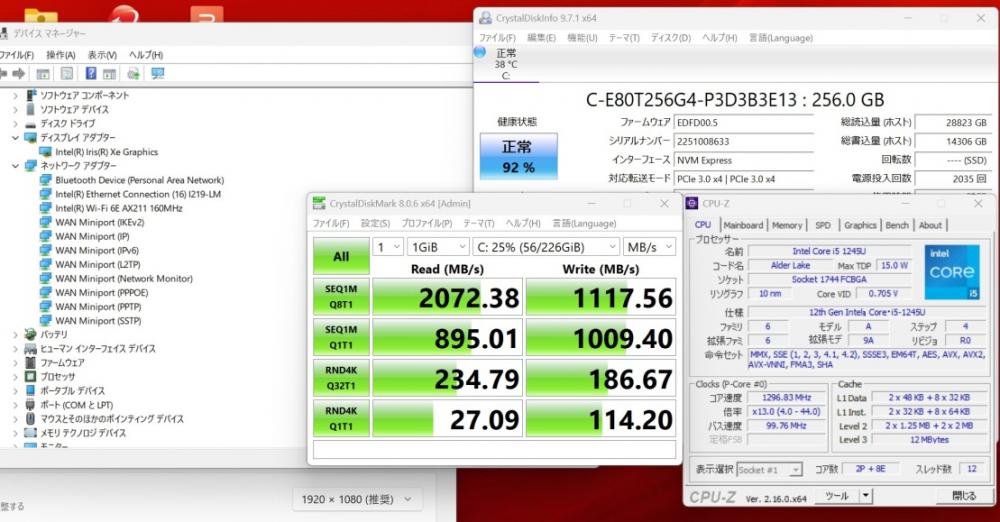Click the scan hardware monitor icon in toolbar
Viewport: 1000px width, 522px height.
158,73
